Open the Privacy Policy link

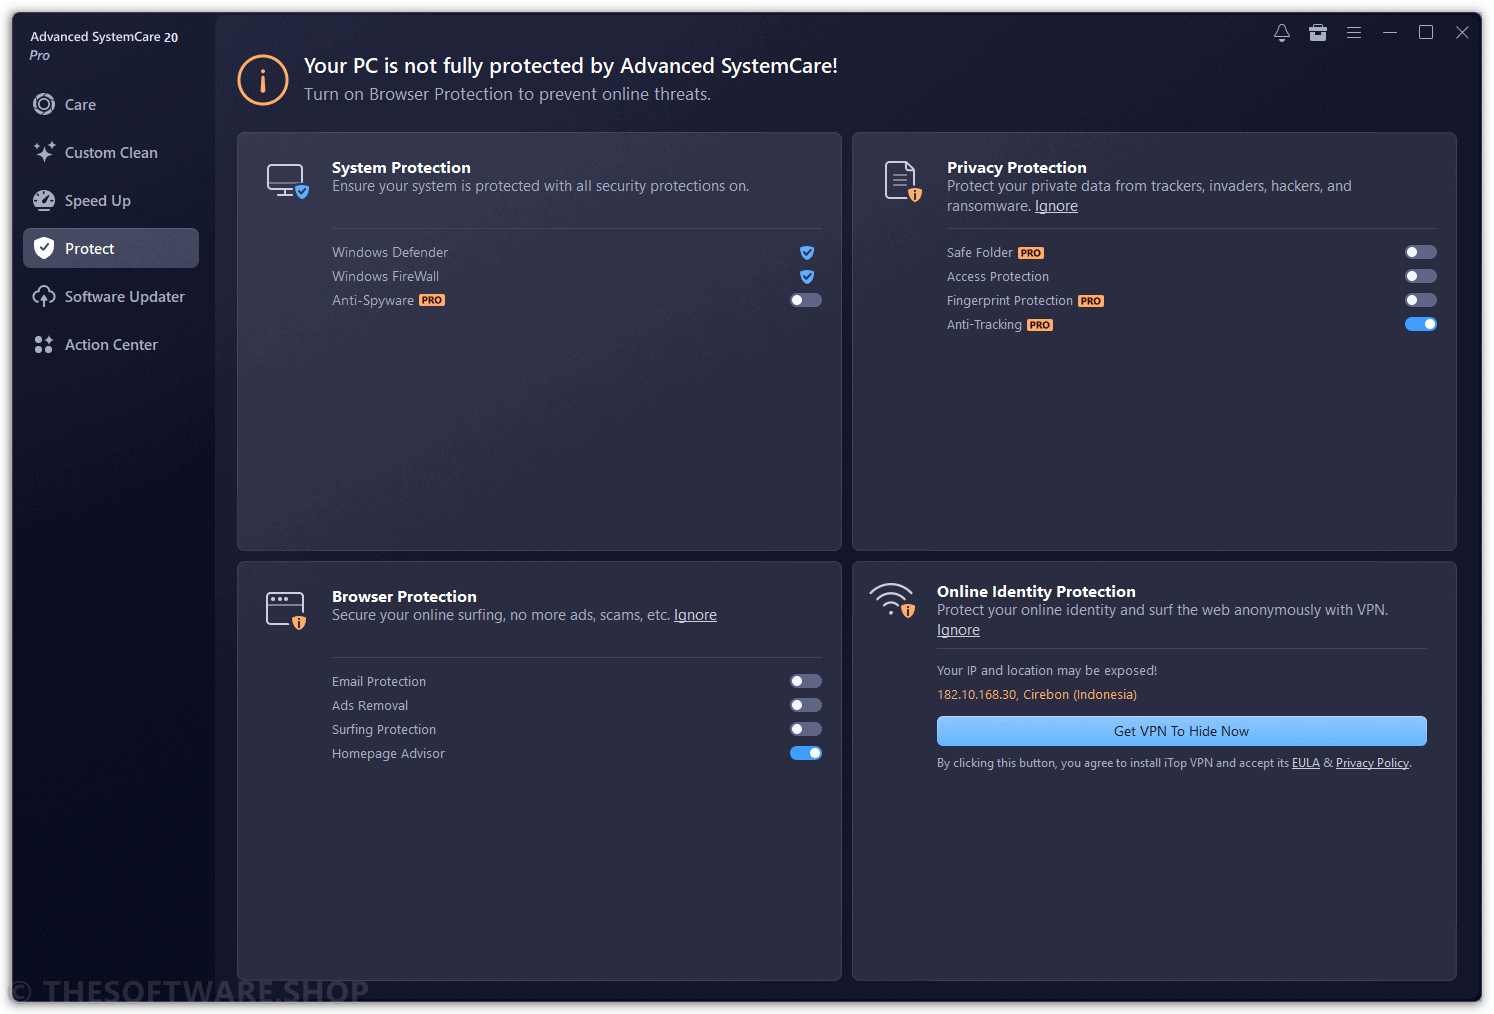(1372, 763)
